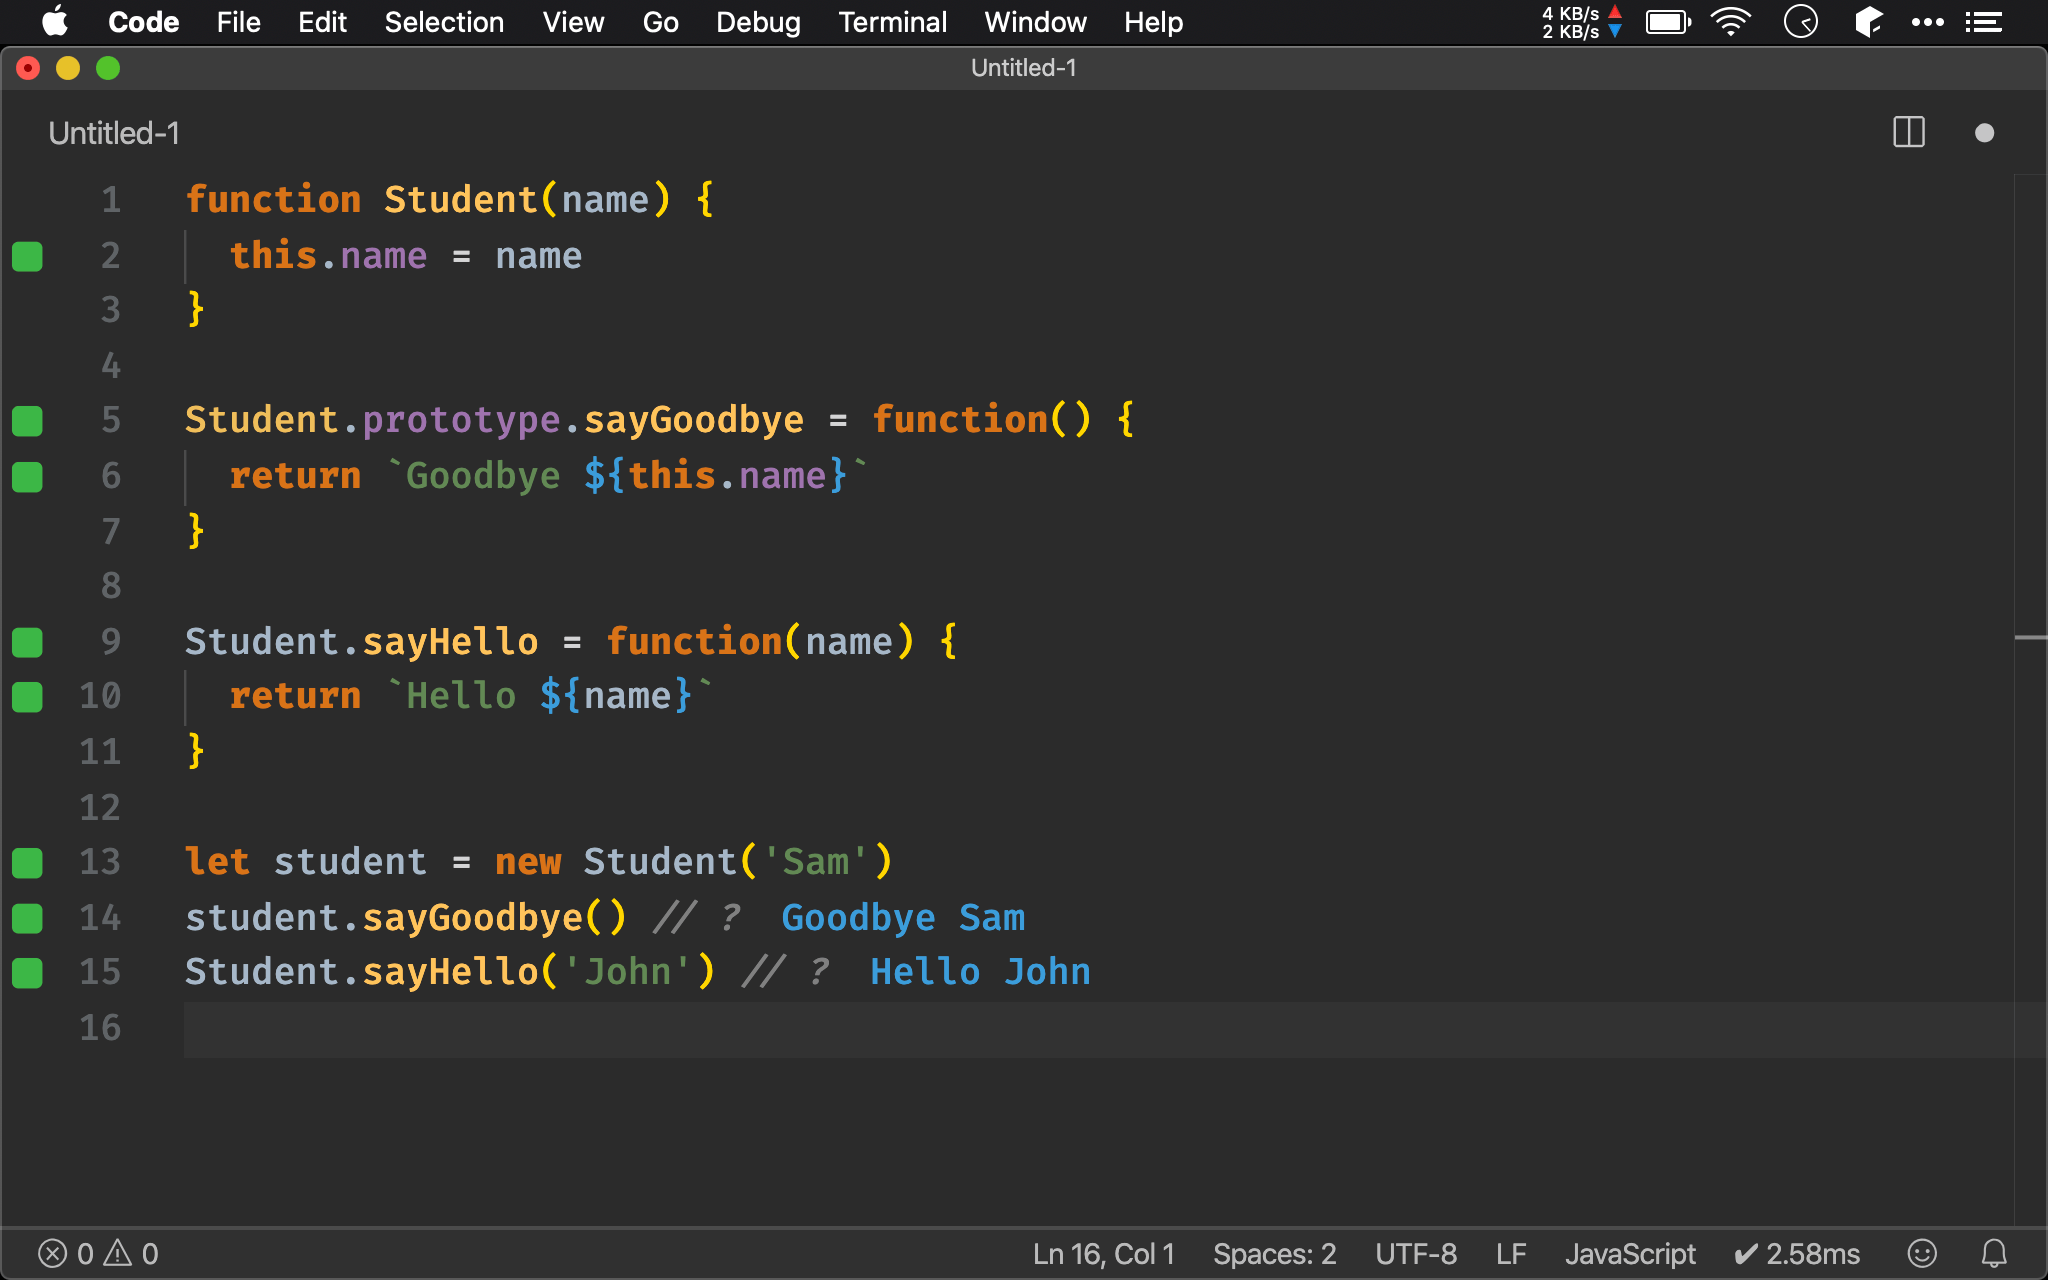This screenshot has height=1280, width=2048.
Task: Open the Terminal menu
Action: (x=892, y=22)
